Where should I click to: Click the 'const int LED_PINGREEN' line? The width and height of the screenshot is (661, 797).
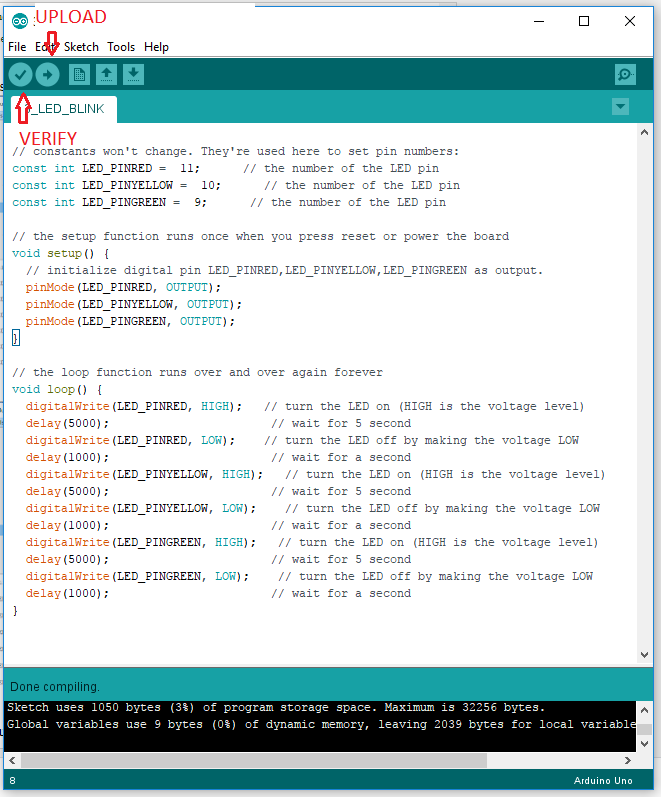[229, 202]
